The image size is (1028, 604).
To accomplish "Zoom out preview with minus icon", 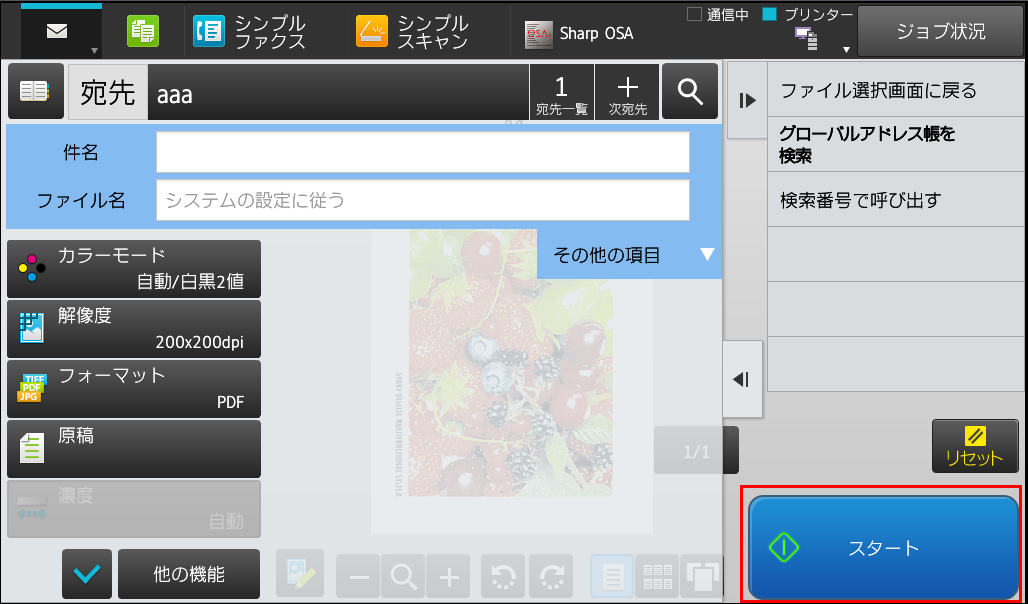I will coord(359,576).
